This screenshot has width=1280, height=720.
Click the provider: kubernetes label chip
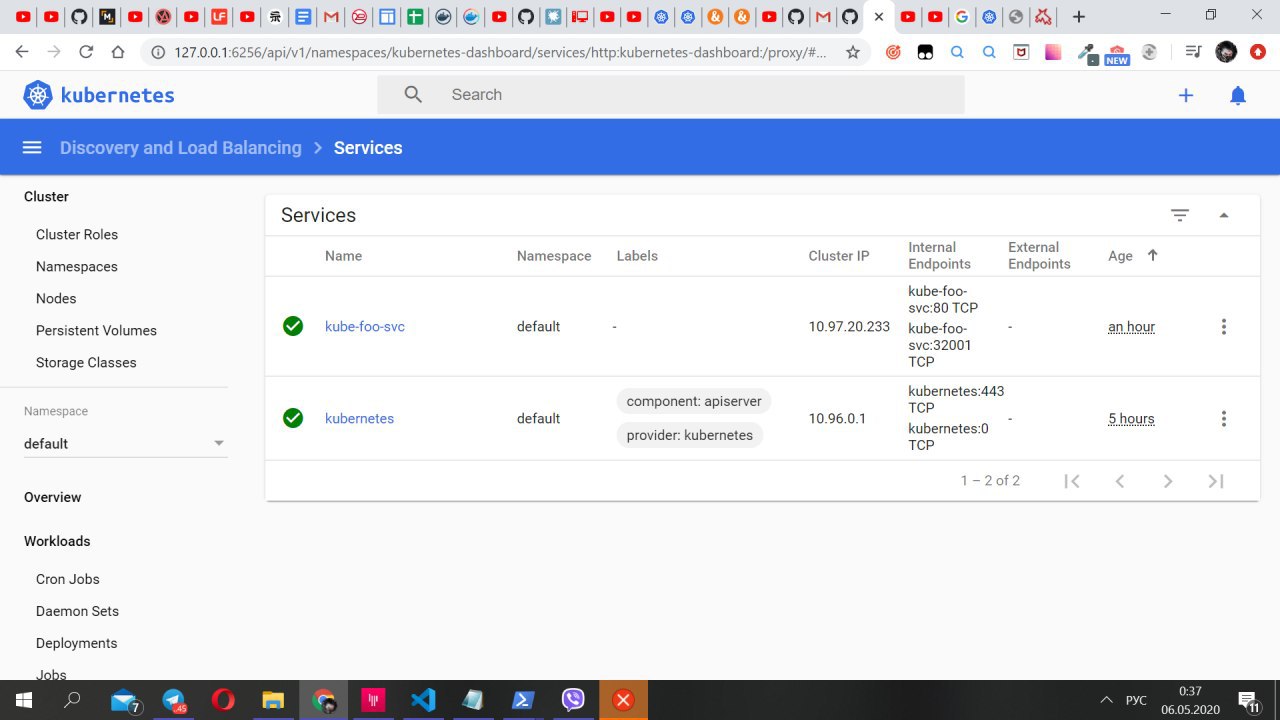[x=690, y=435]
